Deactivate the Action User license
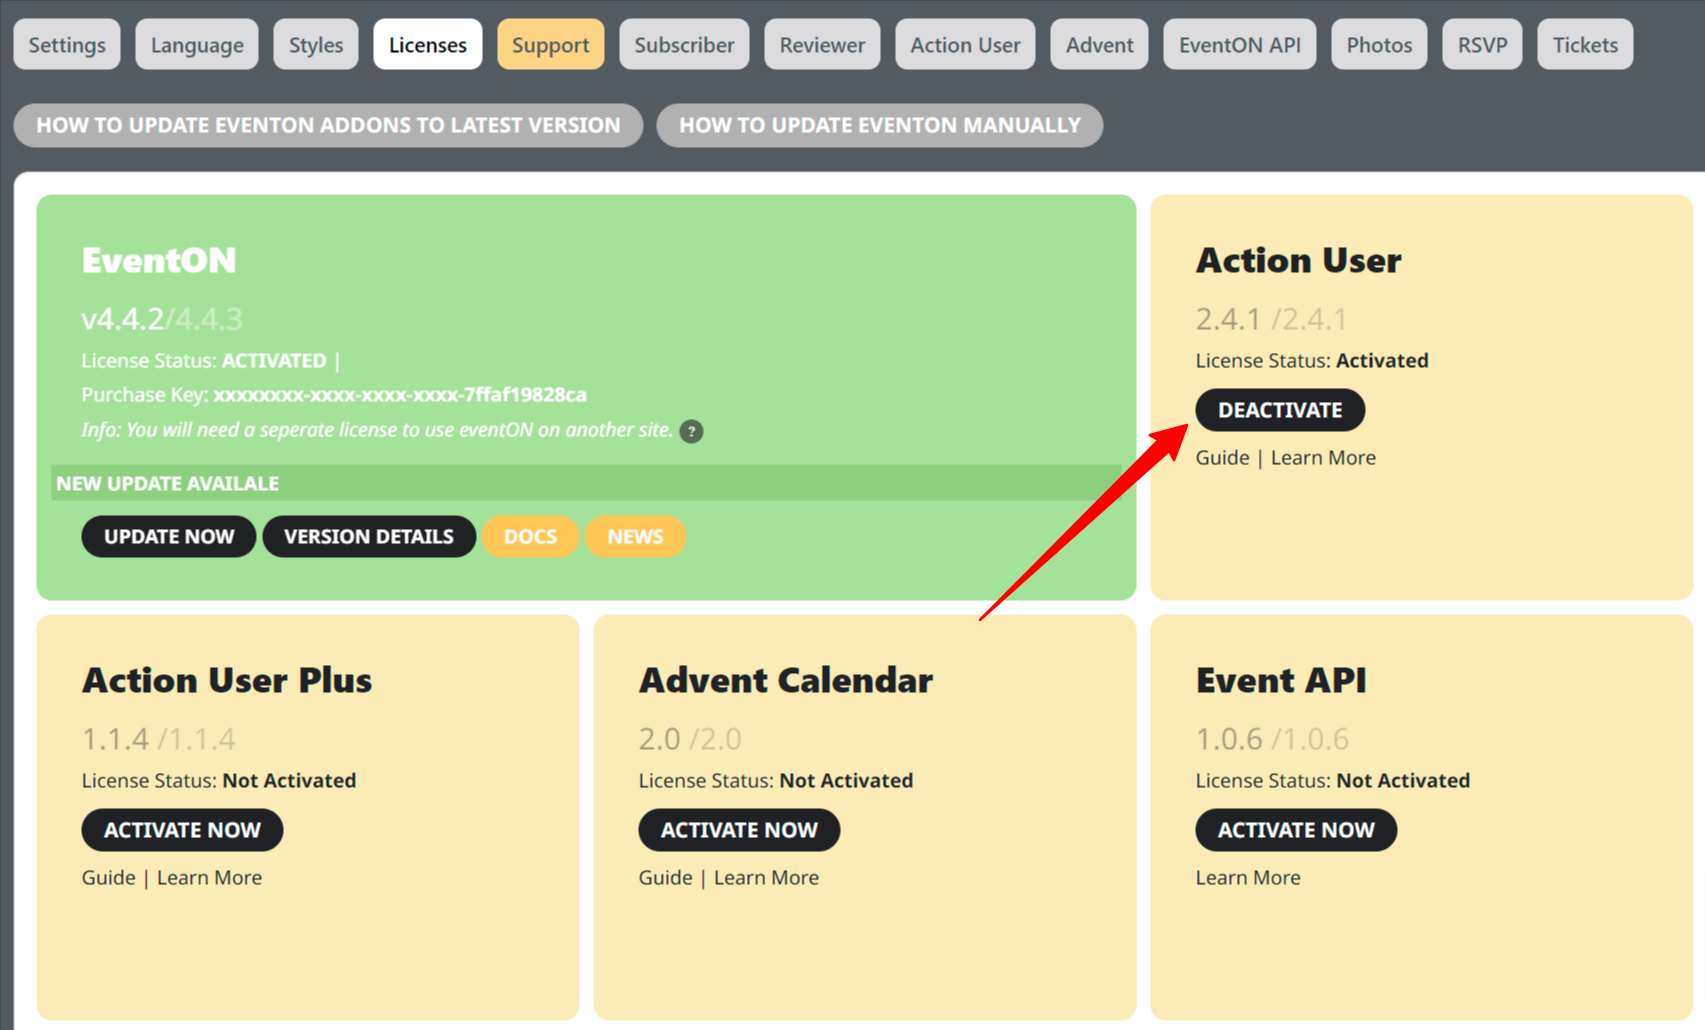The width and height of the screenshot is (1705, 1030). click(1280, 410)
